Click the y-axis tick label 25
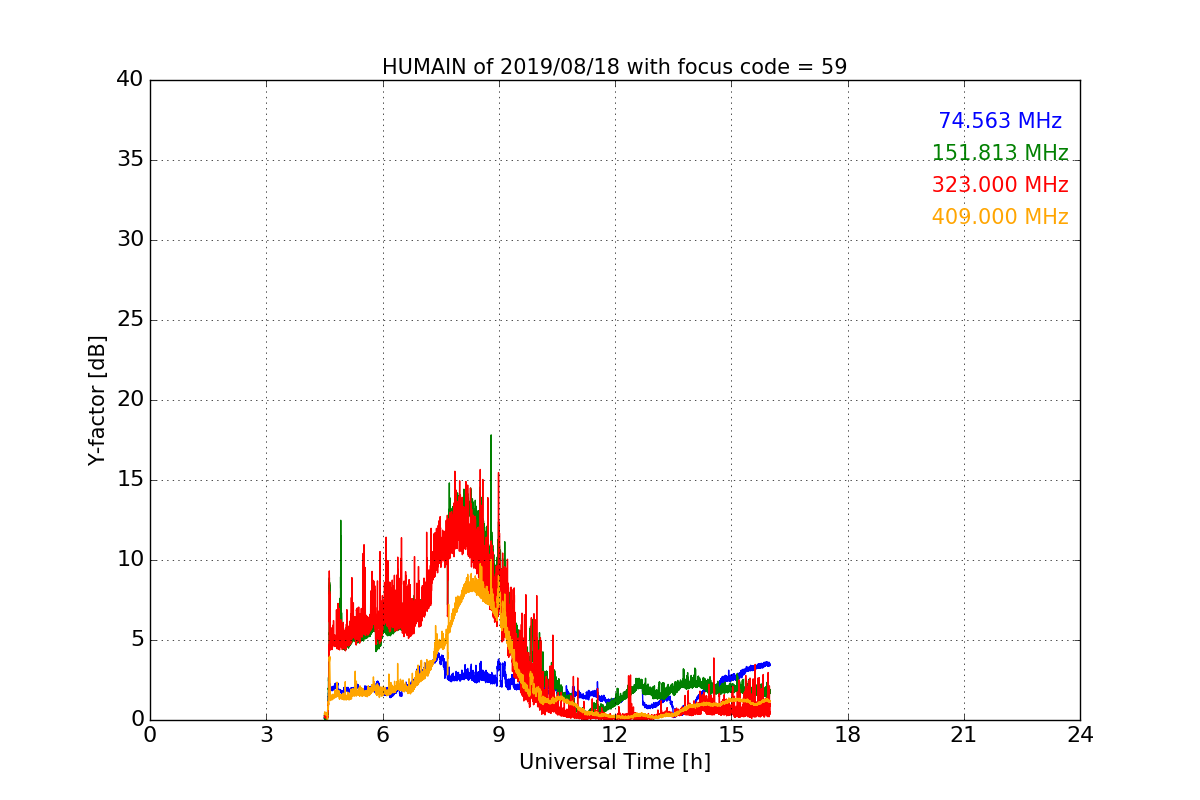 tap(130, 320)
